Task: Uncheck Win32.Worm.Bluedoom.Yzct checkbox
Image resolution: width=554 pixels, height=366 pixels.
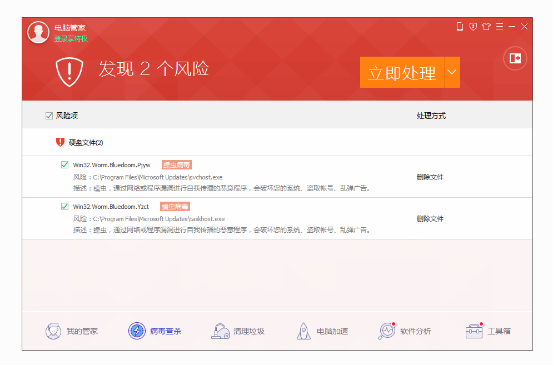Action: coord(64,206)
